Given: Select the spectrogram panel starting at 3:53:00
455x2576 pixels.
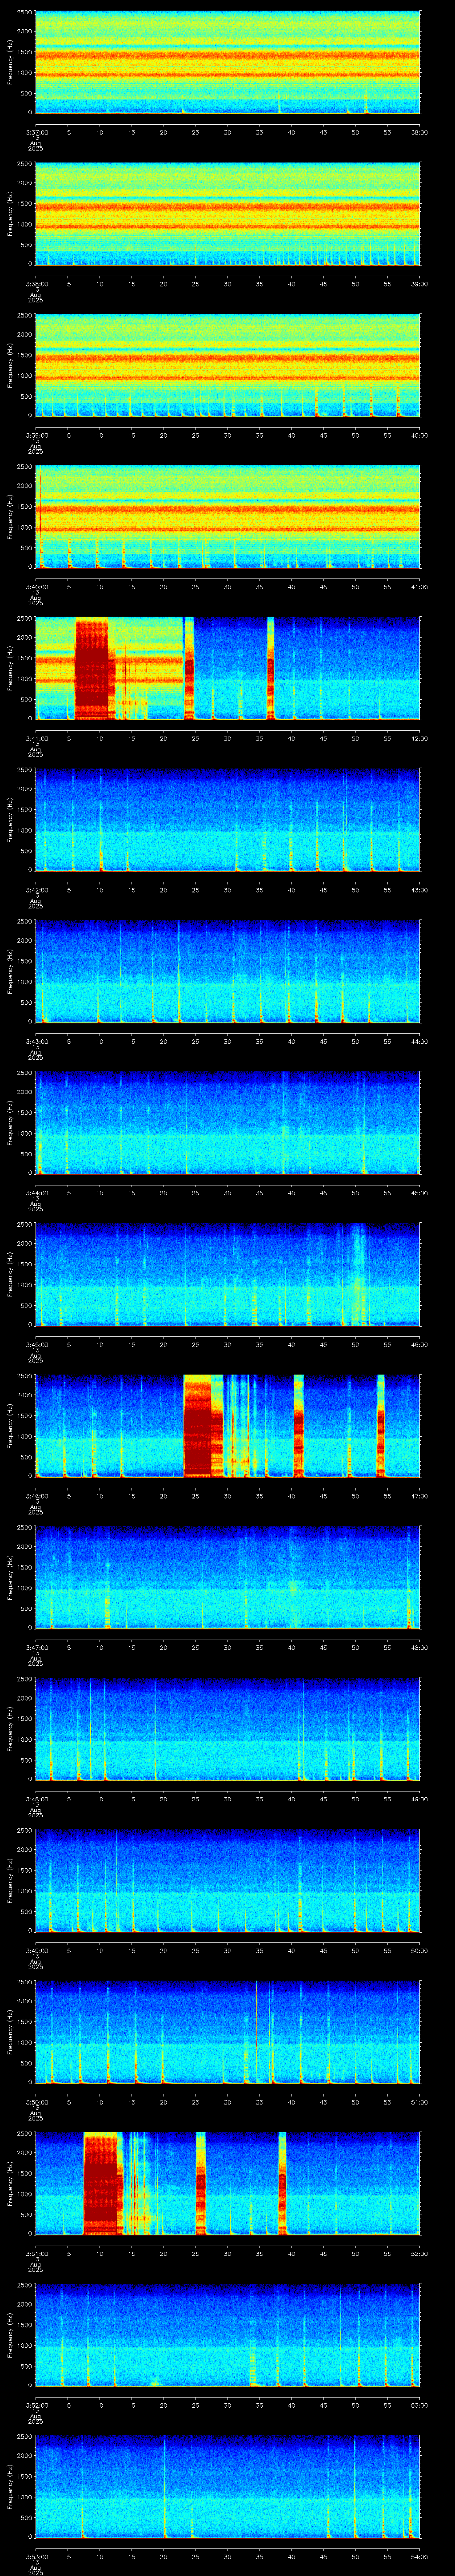Looking at the screenshot, I should (x=228, y=2487).
